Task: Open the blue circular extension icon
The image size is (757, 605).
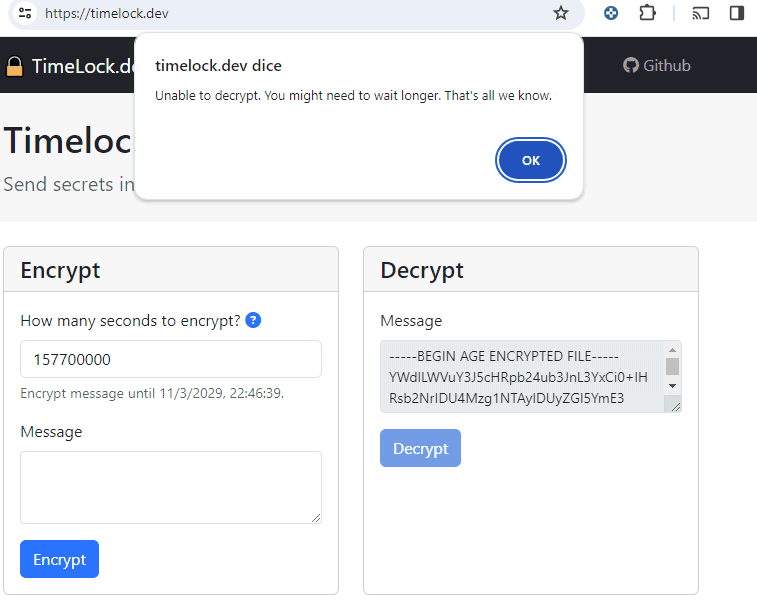Action: (x=611, y=13)
